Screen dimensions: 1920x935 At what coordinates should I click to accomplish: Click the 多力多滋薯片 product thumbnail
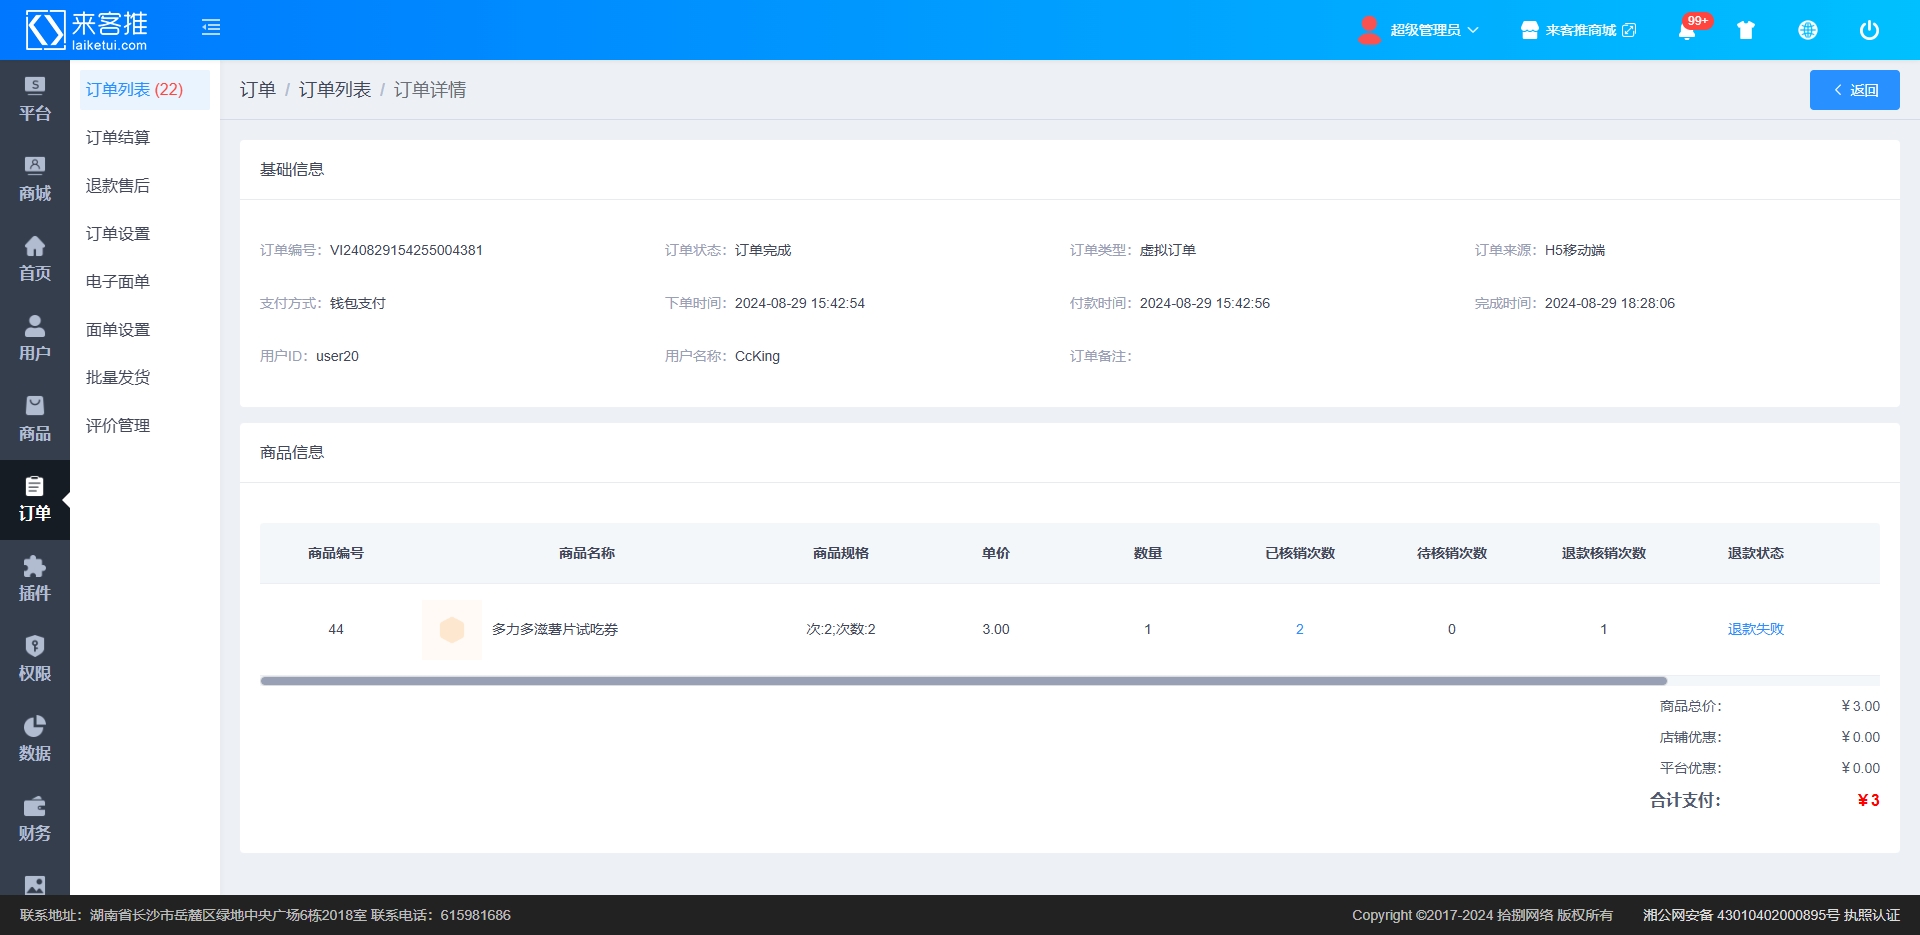coord(452,630)
